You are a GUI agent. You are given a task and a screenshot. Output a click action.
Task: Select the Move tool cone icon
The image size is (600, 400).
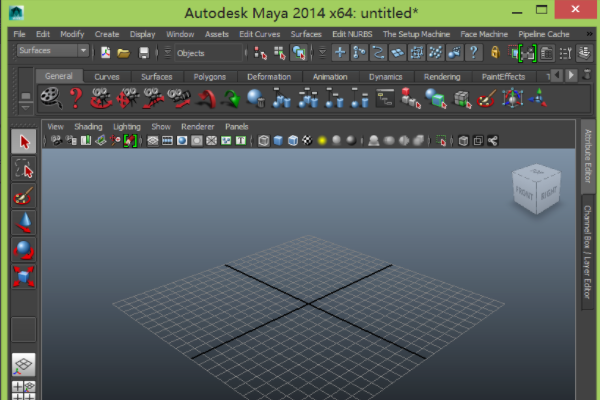pyautogui.click(x=24, y=222)
